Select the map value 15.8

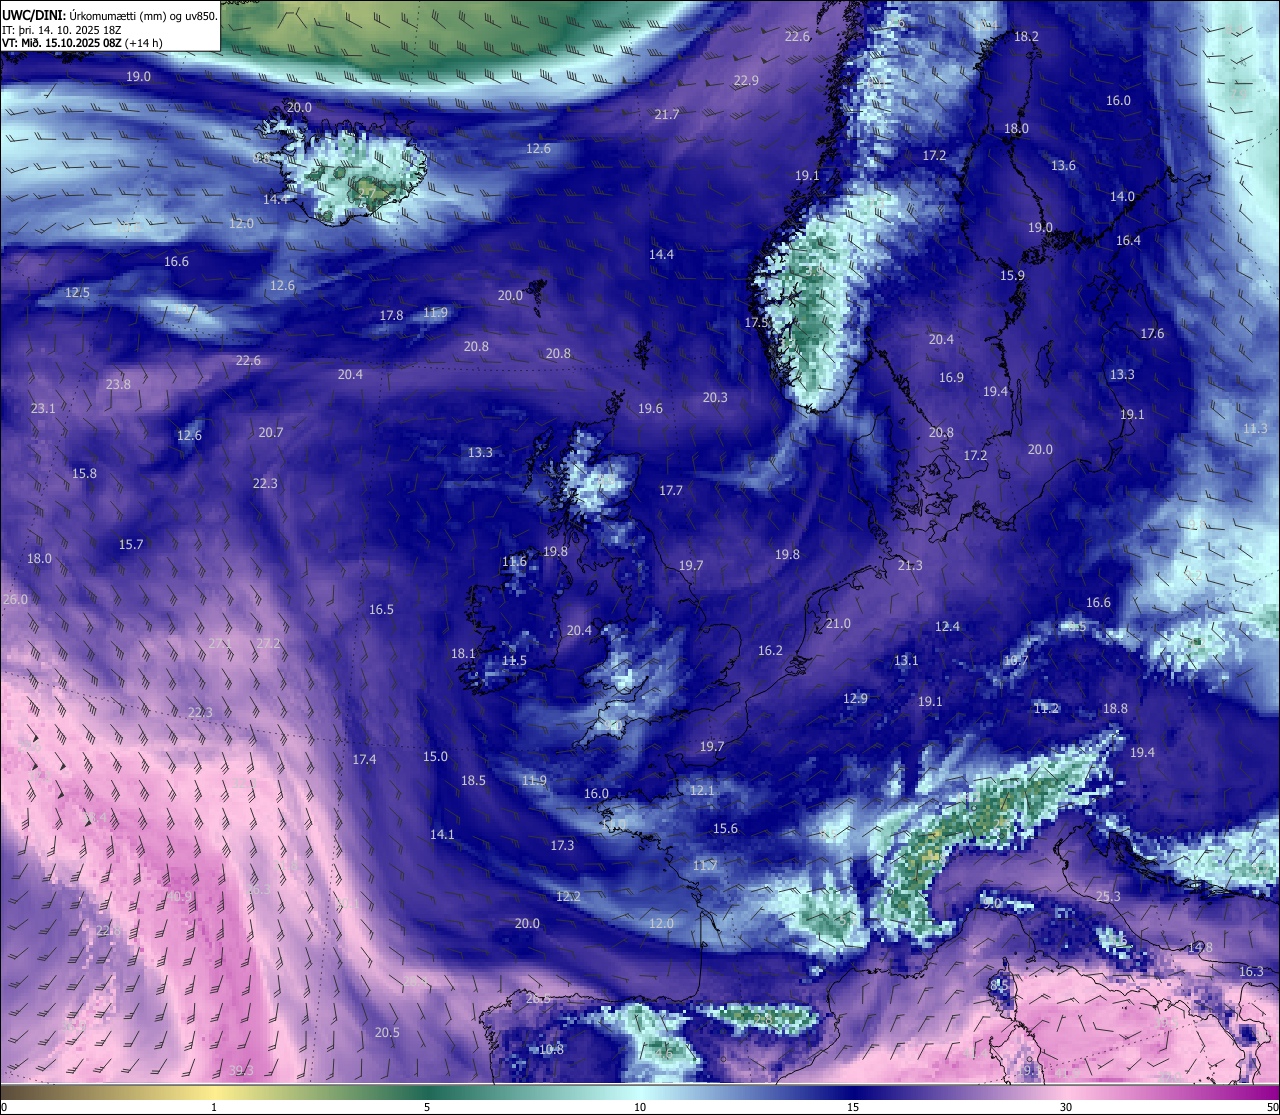(84, 473)
